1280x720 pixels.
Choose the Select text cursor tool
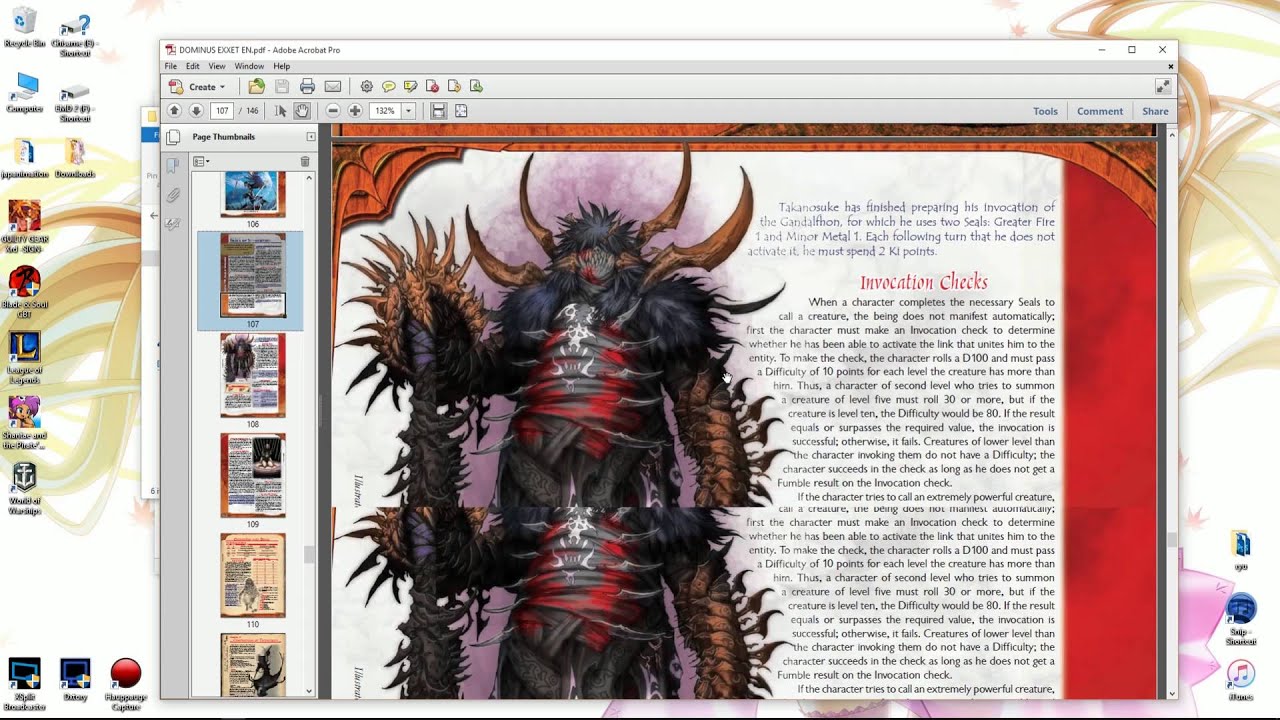[x=281, y=111]
